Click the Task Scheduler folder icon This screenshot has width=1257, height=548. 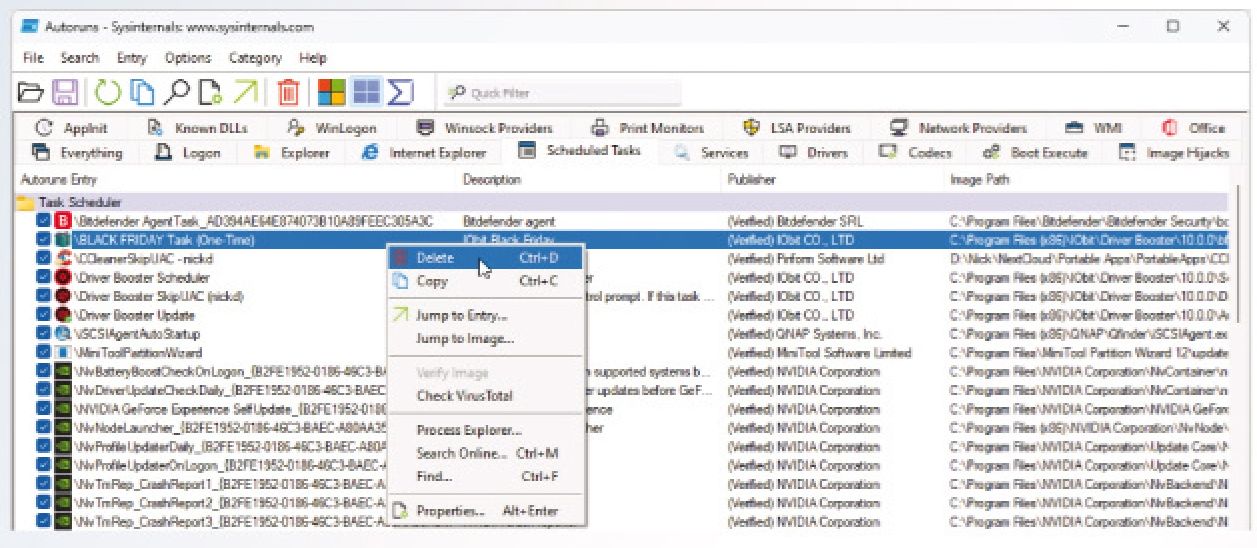[25, 202]
